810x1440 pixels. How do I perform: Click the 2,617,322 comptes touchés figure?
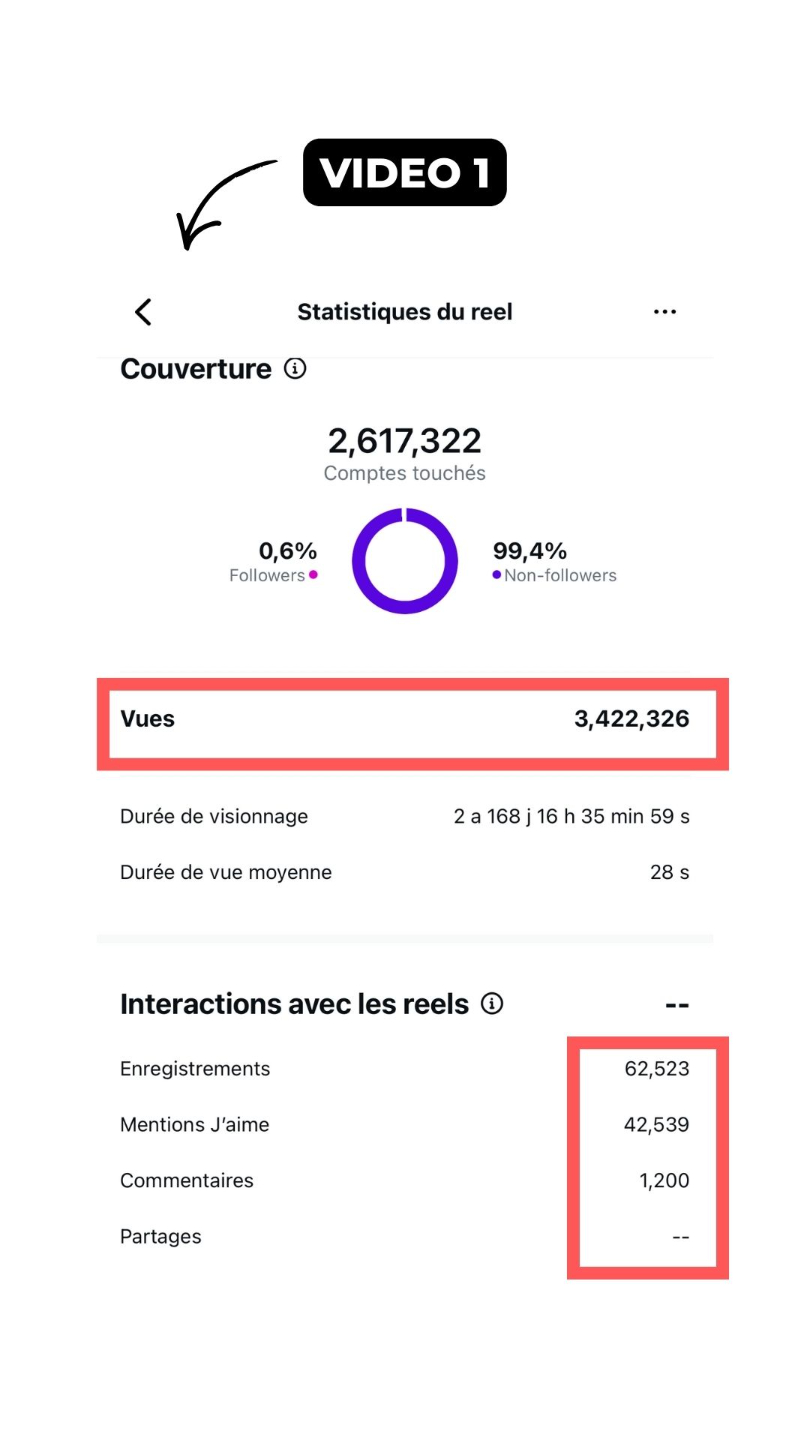[x=405, y=441]
